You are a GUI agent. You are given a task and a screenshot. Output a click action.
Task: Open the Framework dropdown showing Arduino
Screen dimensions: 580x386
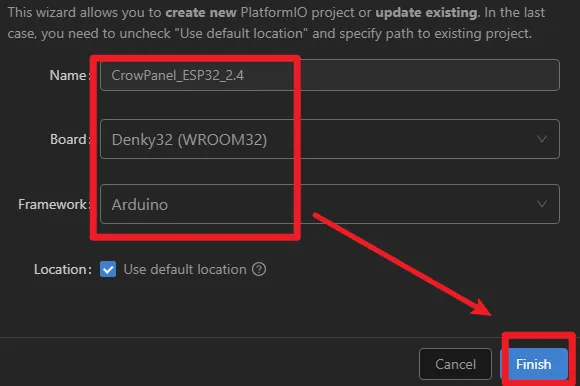click(x=330, y=204)
